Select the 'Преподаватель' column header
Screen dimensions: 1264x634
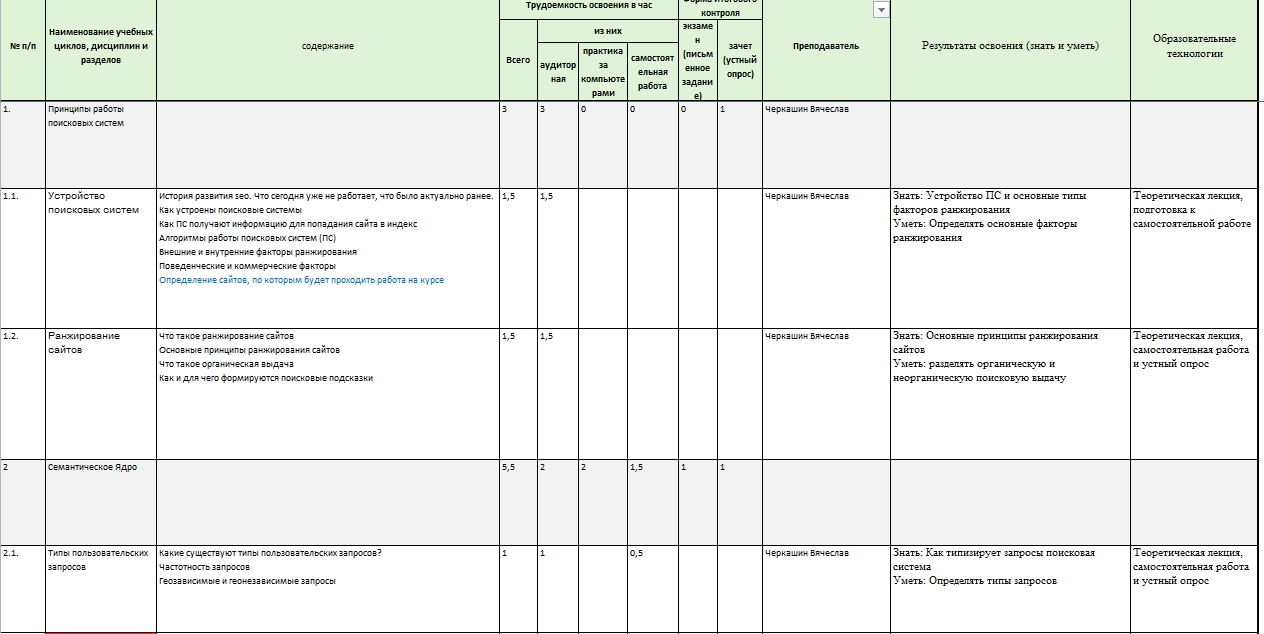[826, 46]
